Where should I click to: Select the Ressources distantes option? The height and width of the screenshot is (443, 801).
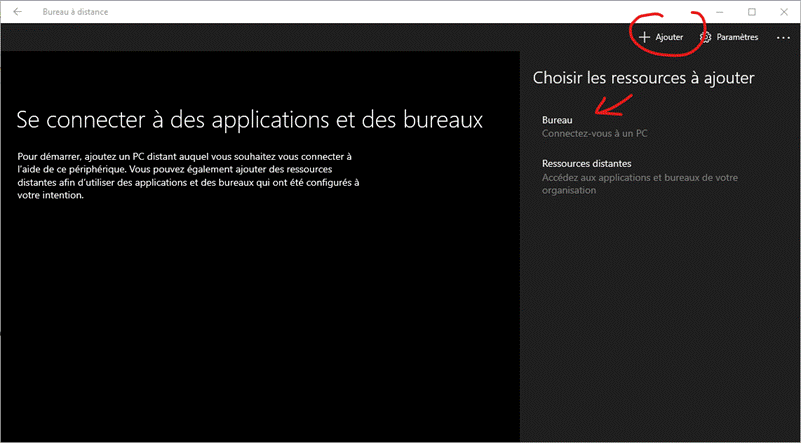[x=586, y=163]
